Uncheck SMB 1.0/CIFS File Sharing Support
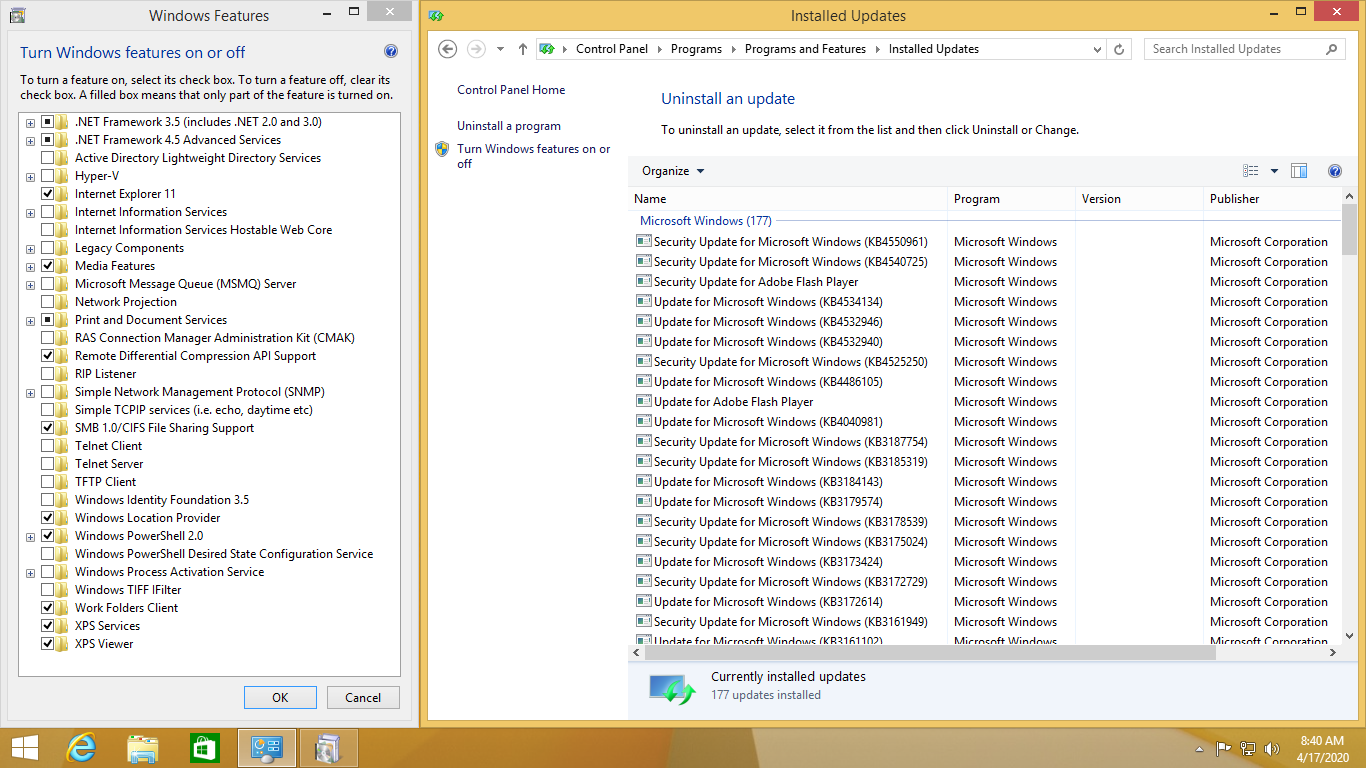The image size is (1366, 768). point(48,428)
